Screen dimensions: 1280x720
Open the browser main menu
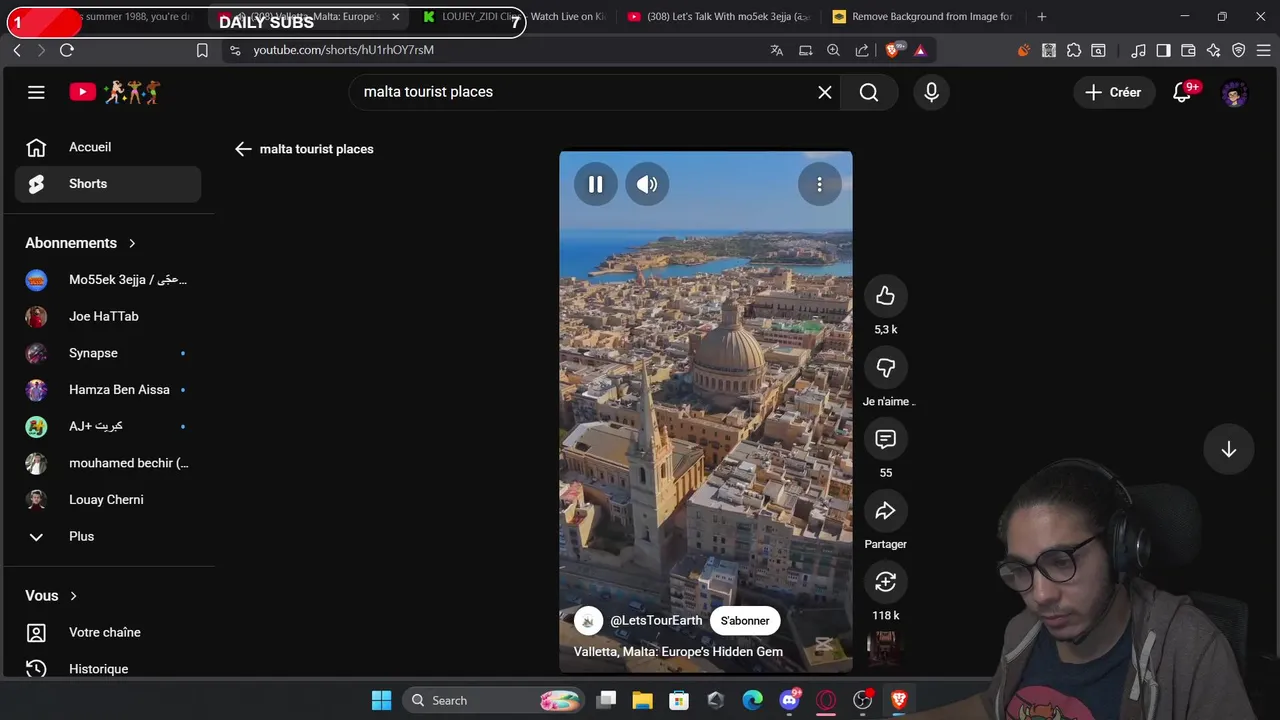point(1264,50)
